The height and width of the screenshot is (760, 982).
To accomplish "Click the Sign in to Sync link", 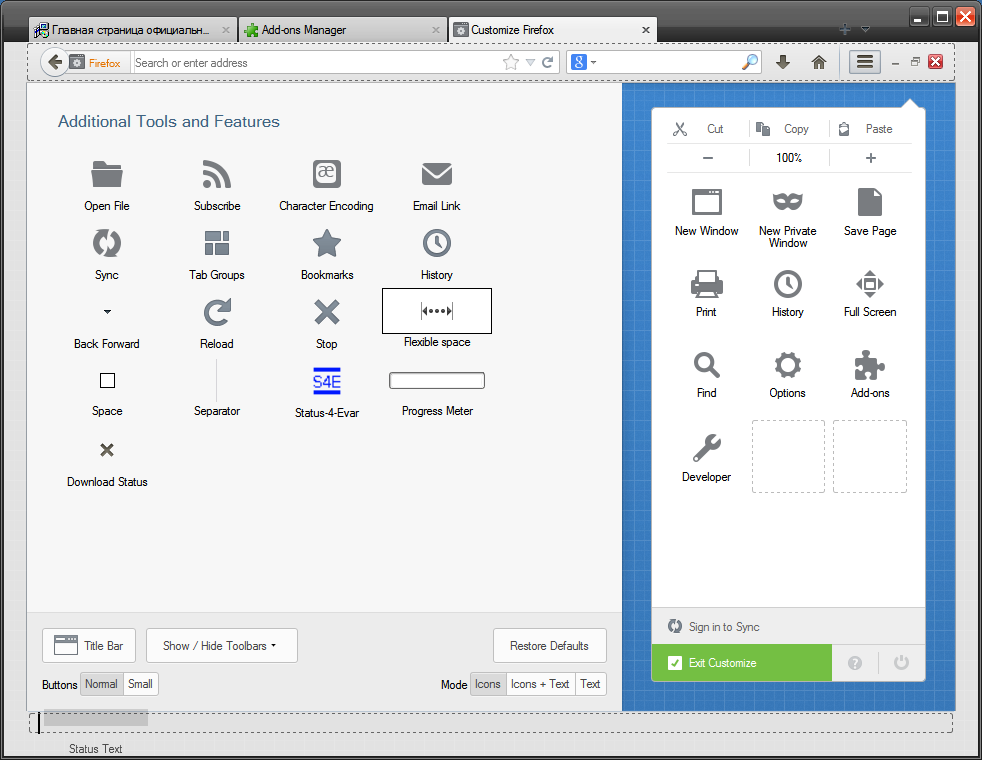I will (721, 627).
